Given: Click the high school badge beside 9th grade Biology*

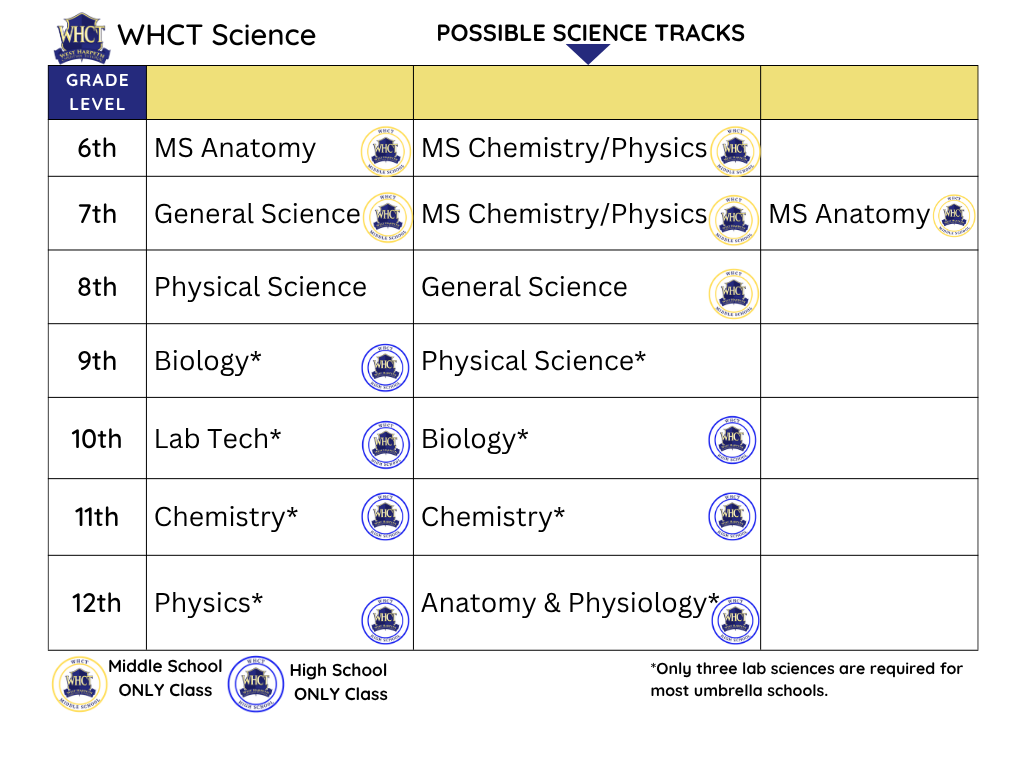Looking at the screenshot, I should [x=385, y=368].
